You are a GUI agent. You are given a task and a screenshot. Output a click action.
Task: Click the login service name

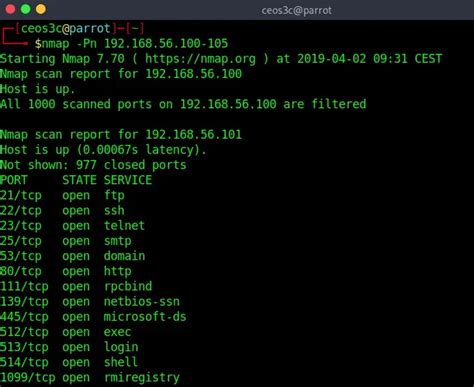coord(121,347)
